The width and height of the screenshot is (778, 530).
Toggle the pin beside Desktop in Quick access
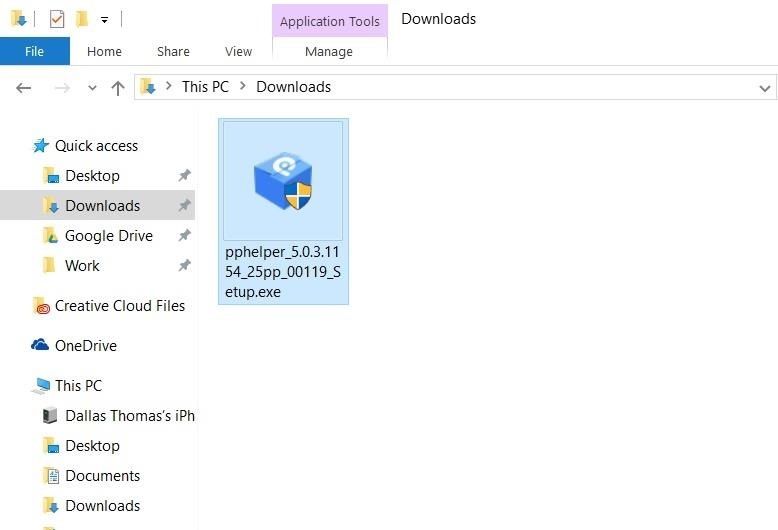(184, 176)
